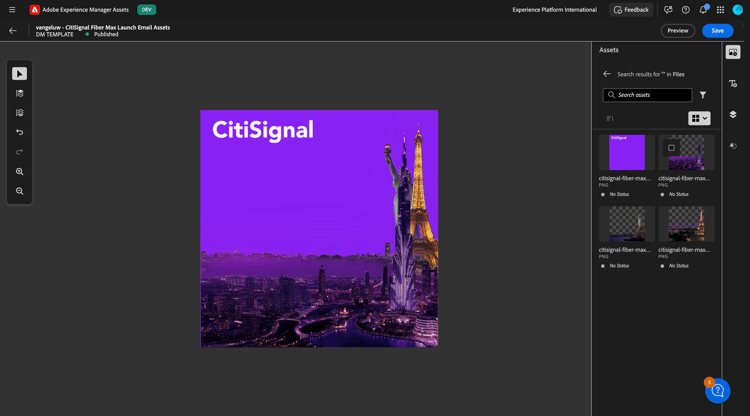Select the arrow Select tool
Viewport: 750px width, 416px height.
point(19,74)
